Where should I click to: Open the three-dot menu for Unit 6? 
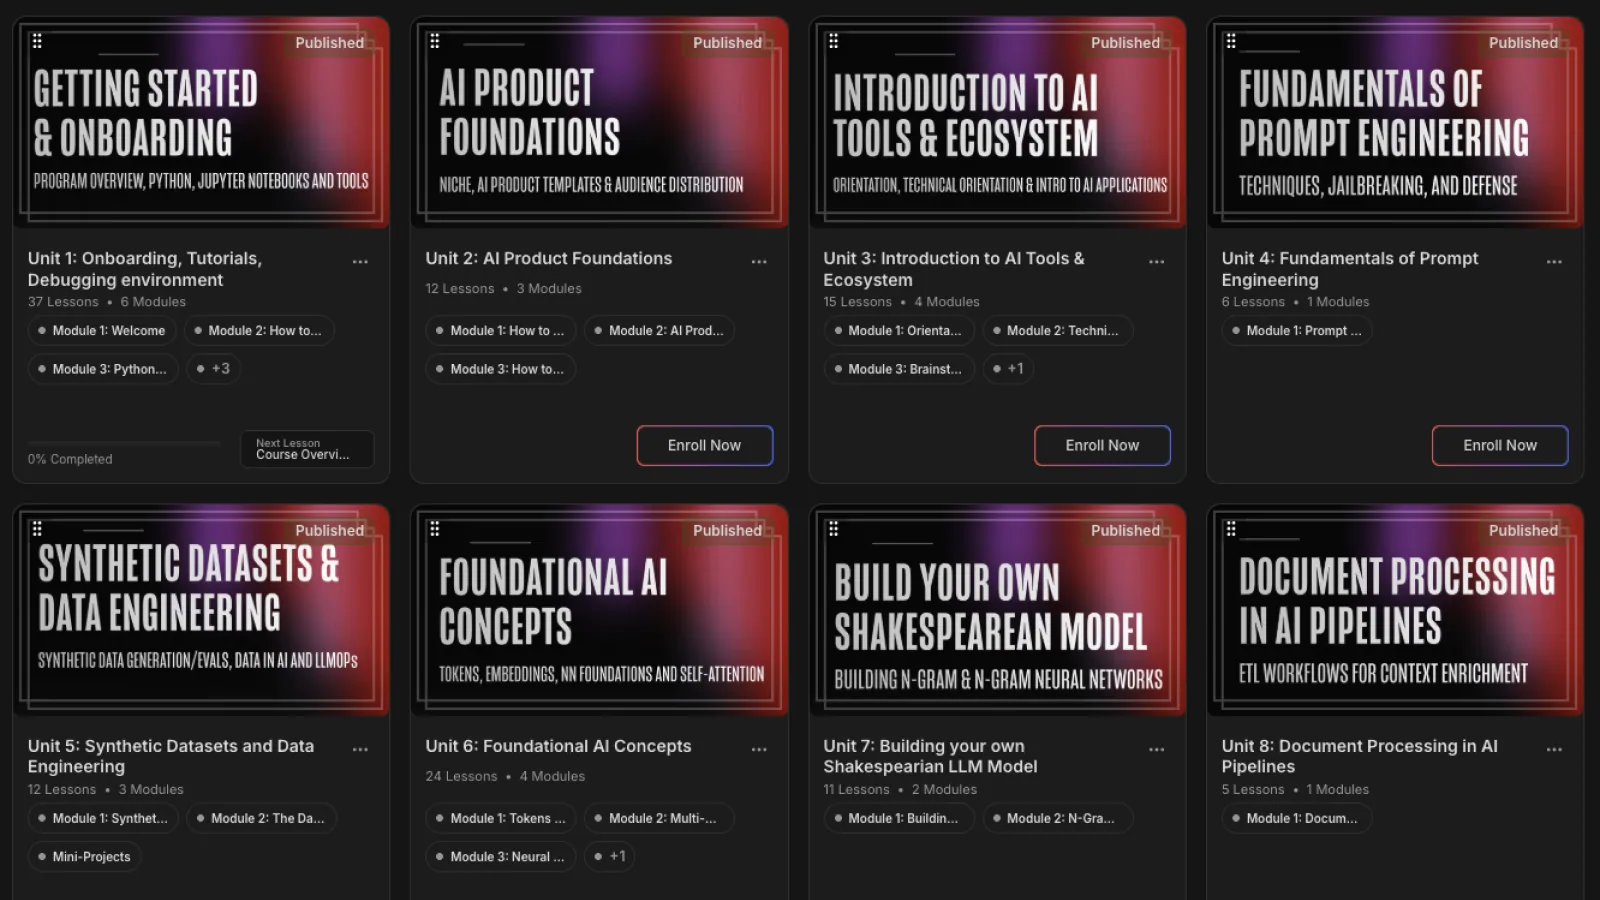759,749
